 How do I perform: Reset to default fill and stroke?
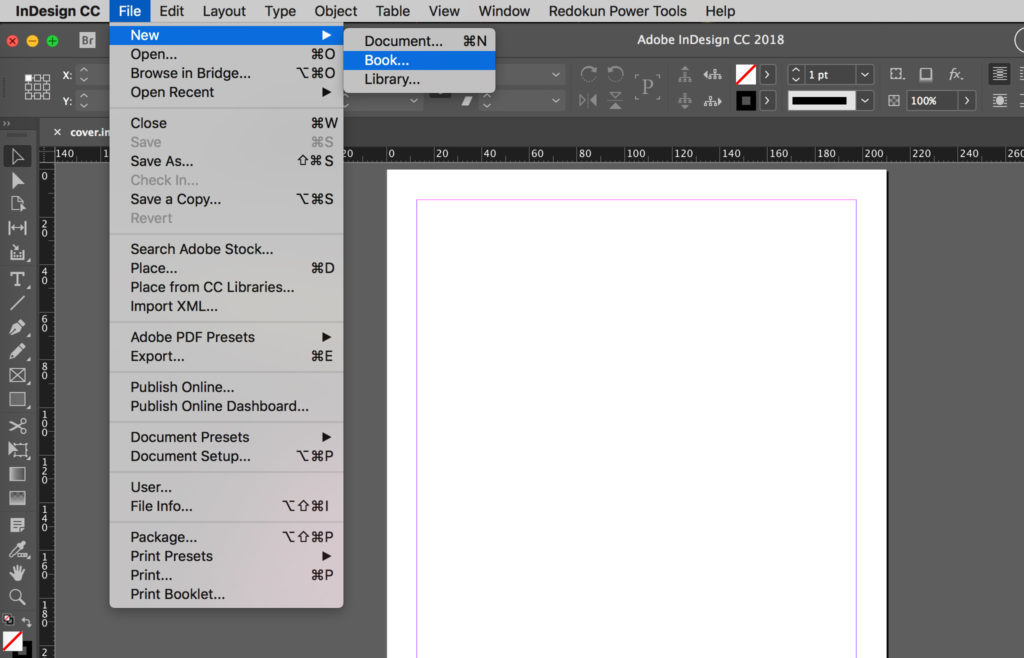click(x=8, y=619)
